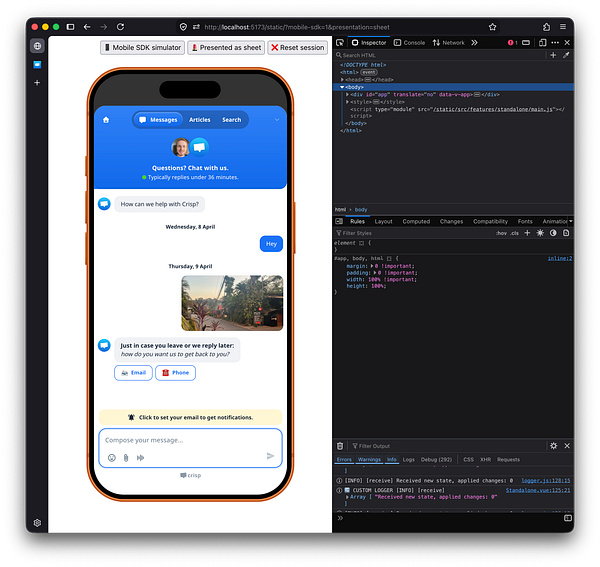Screen dimensions: 600x567
Task: Clear console output with trash icon
Action: click(340, 446)
